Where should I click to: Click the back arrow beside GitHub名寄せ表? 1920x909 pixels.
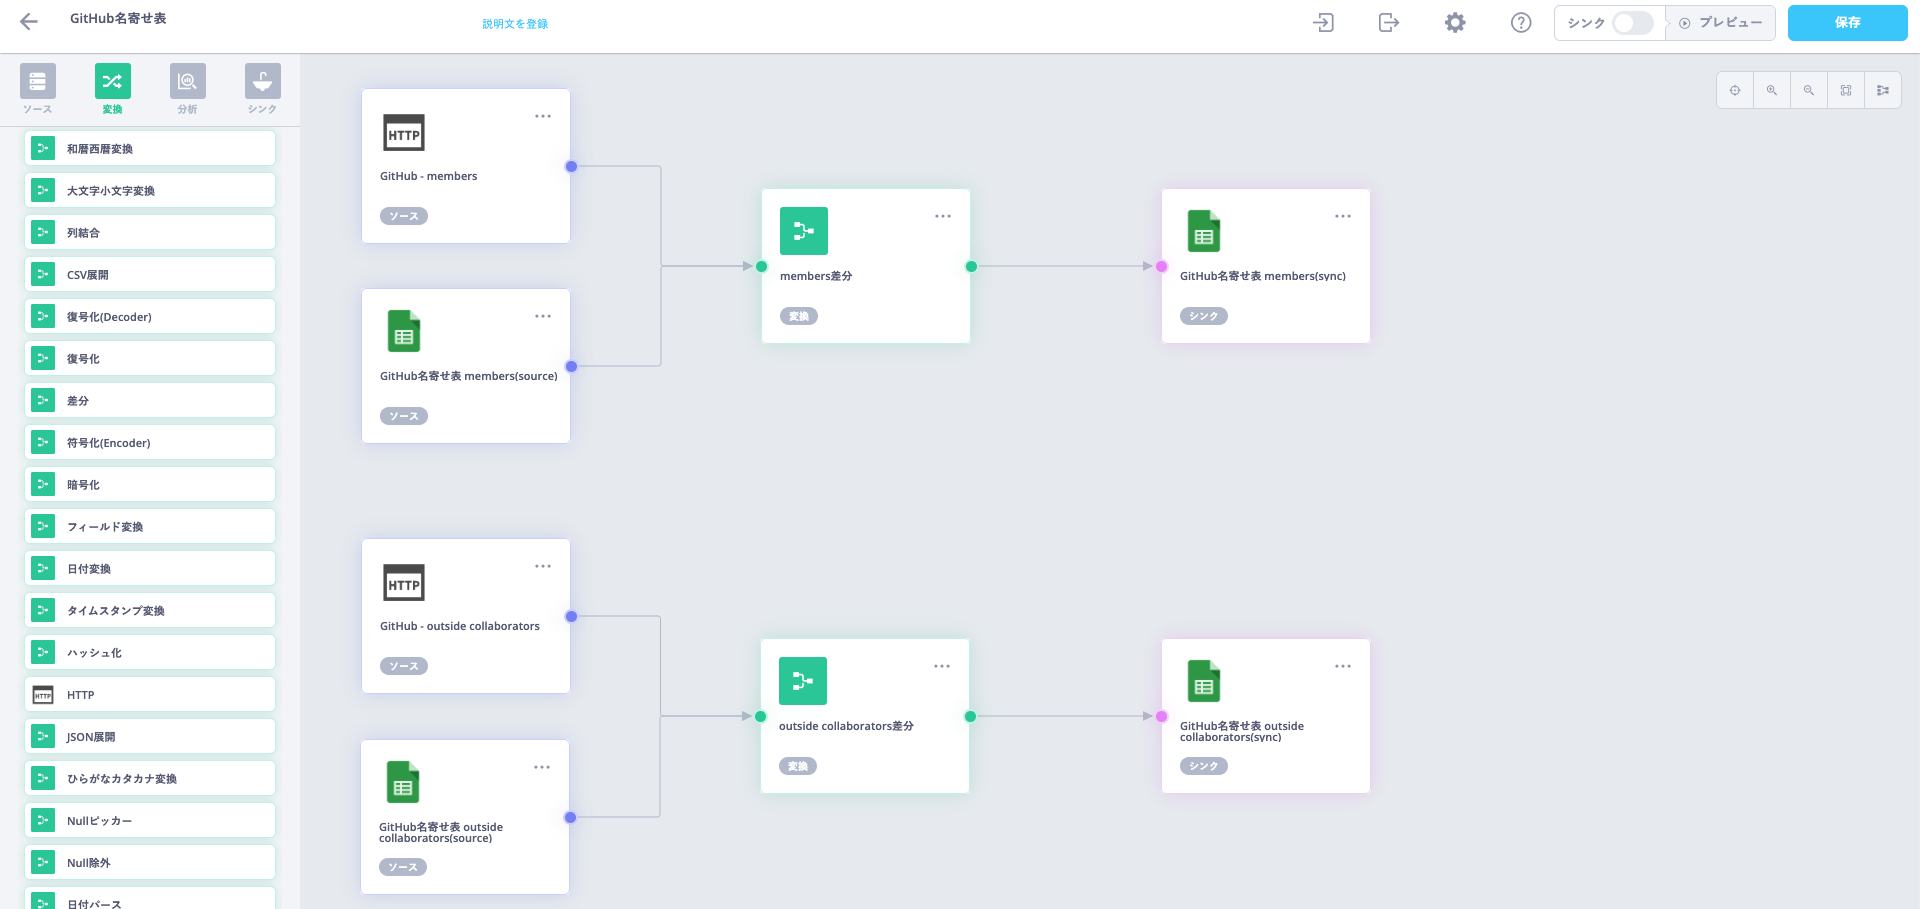tap(29, 22)
